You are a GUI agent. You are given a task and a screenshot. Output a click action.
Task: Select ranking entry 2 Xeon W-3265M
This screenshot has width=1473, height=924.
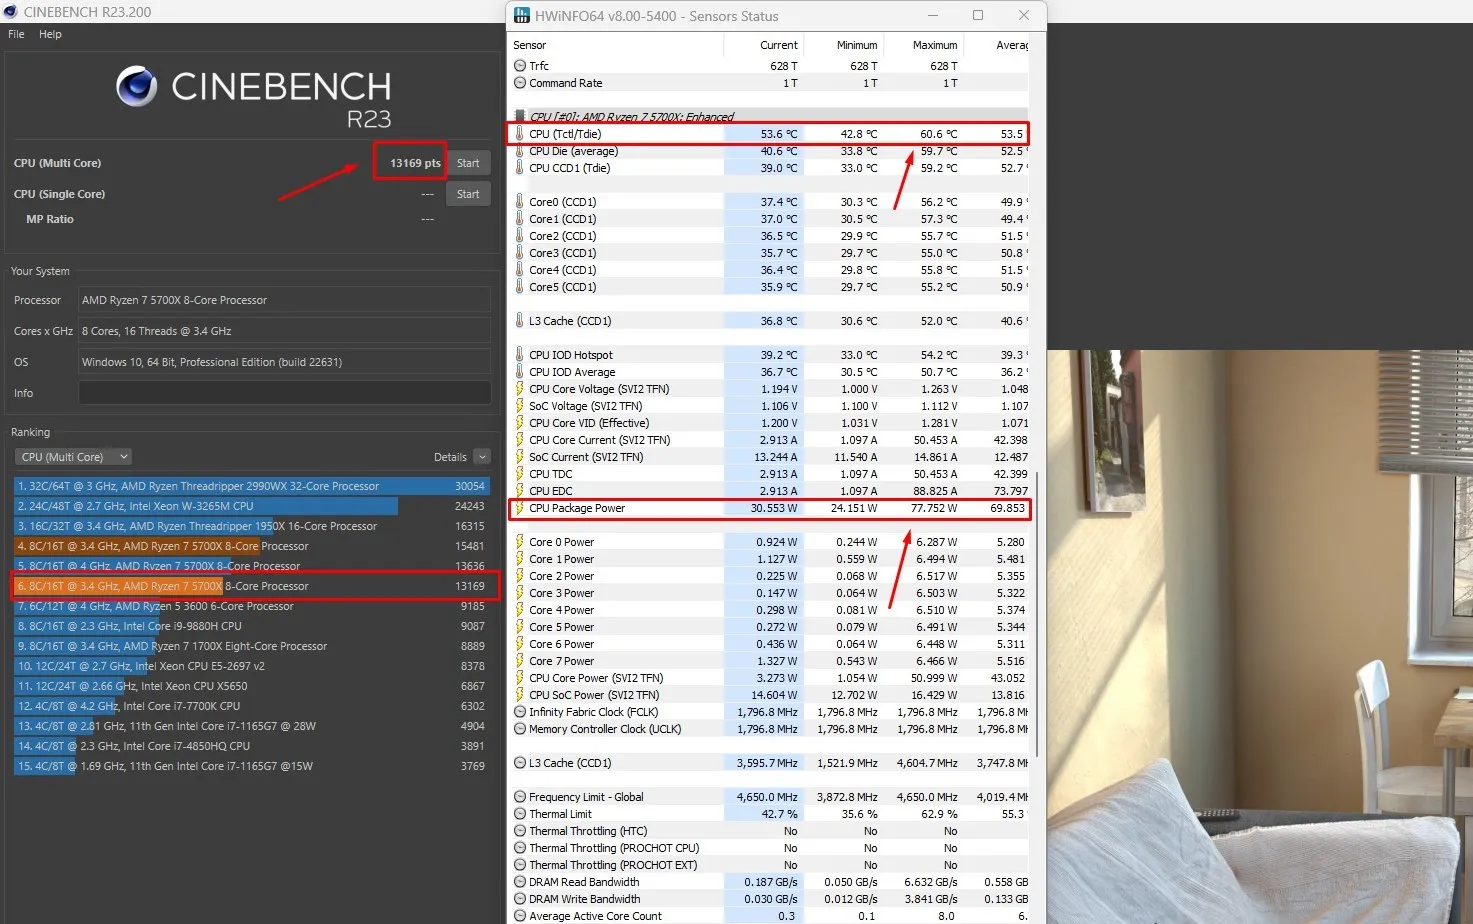(251, 506)
